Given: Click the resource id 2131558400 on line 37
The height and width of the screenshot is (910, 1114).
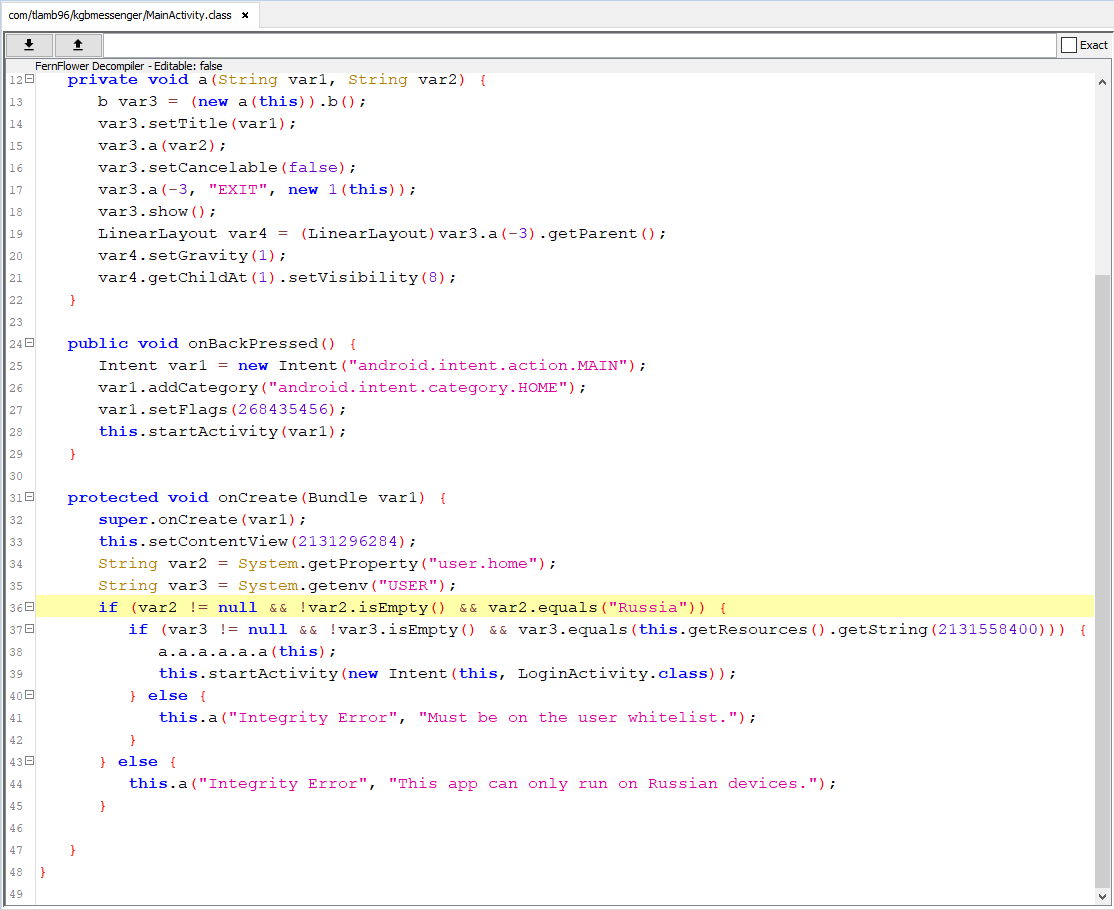Looking at the screenshot, I should tap(988, 629).
